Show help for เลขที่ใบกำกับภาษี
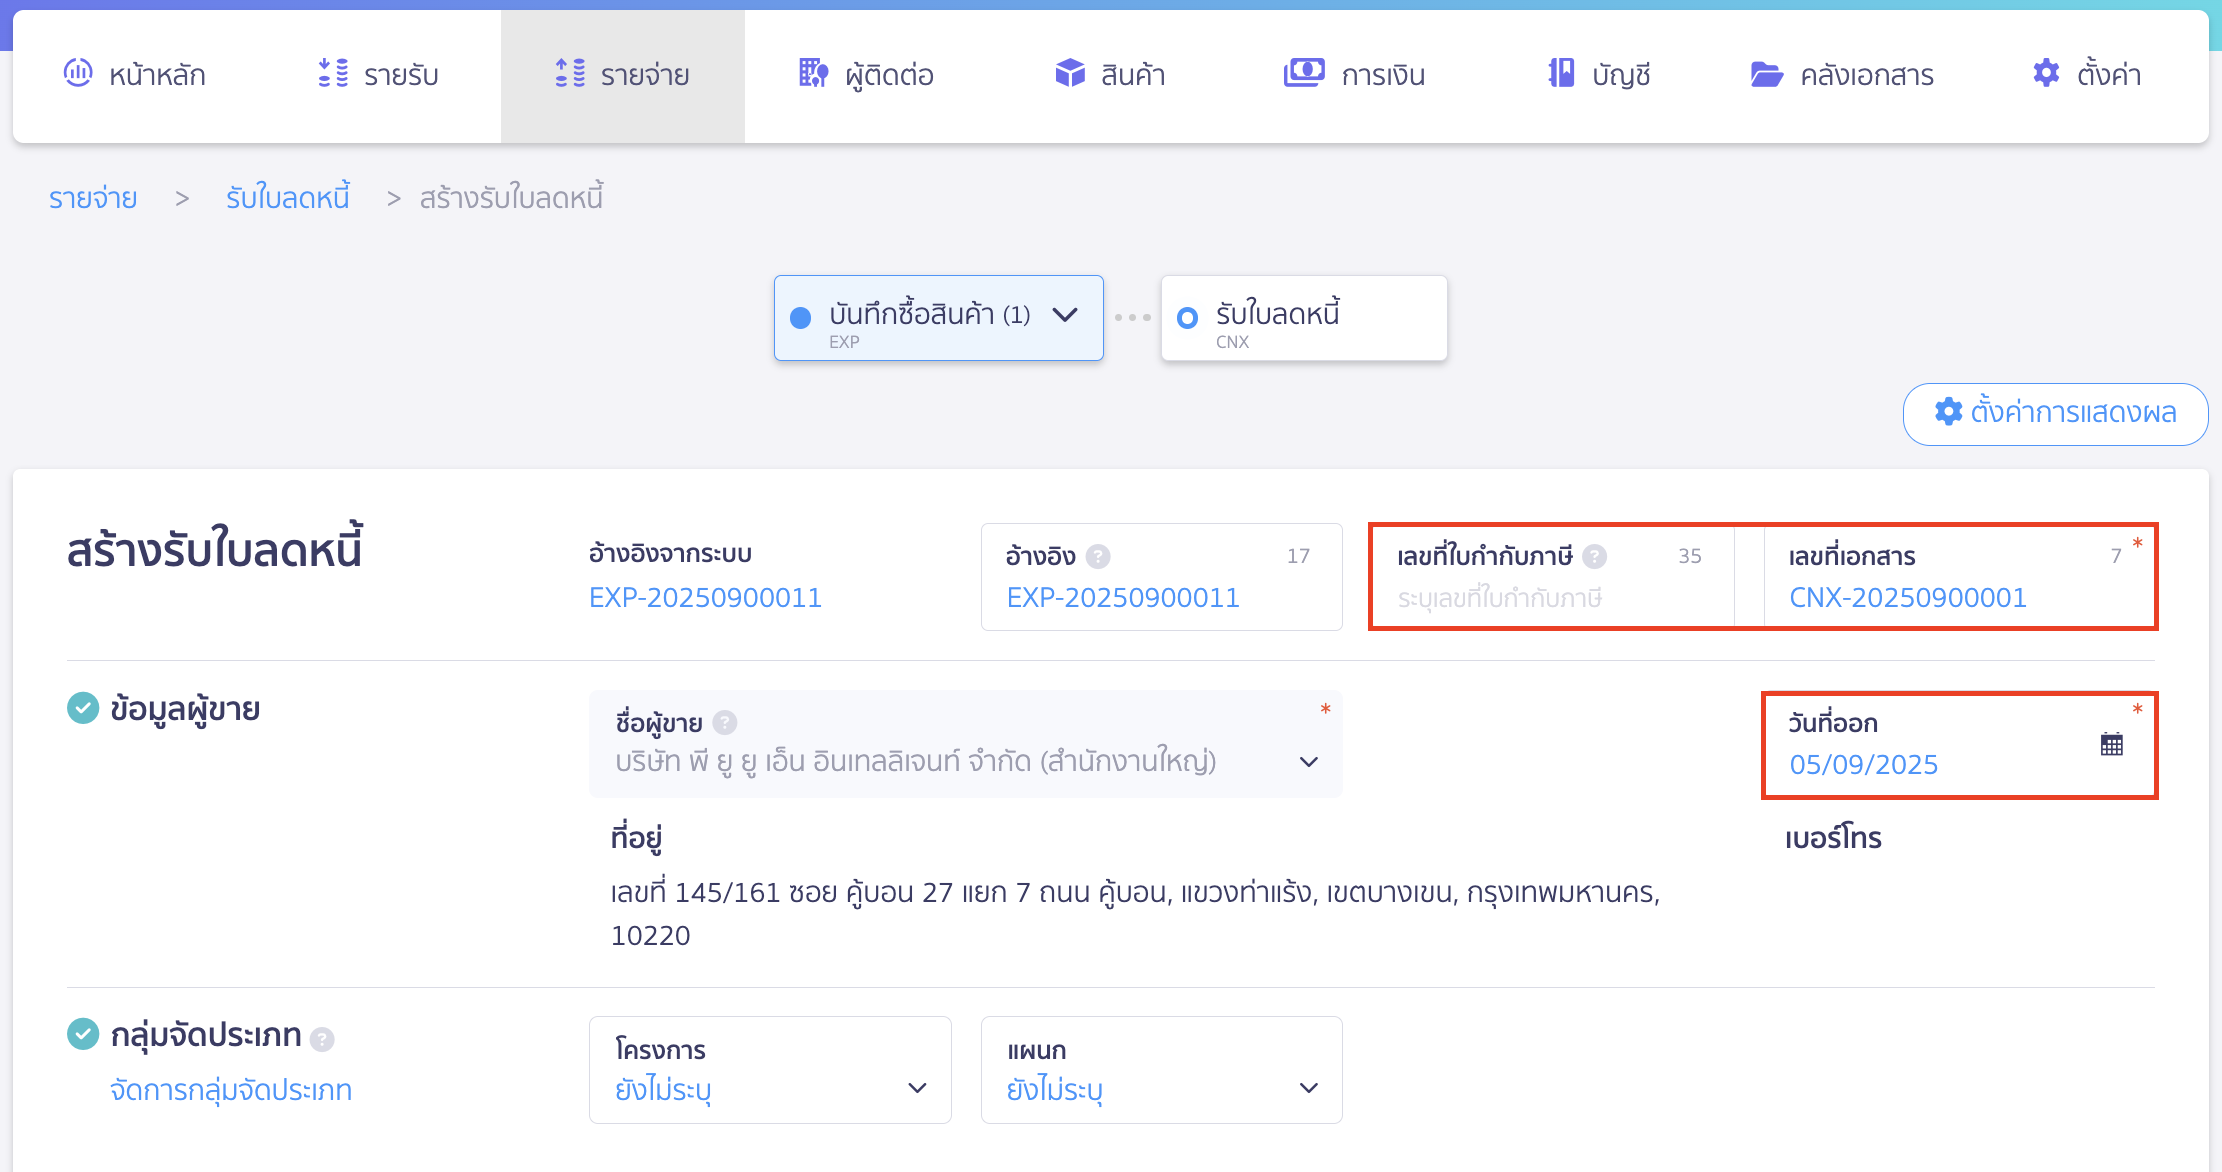 (1595, 556)
